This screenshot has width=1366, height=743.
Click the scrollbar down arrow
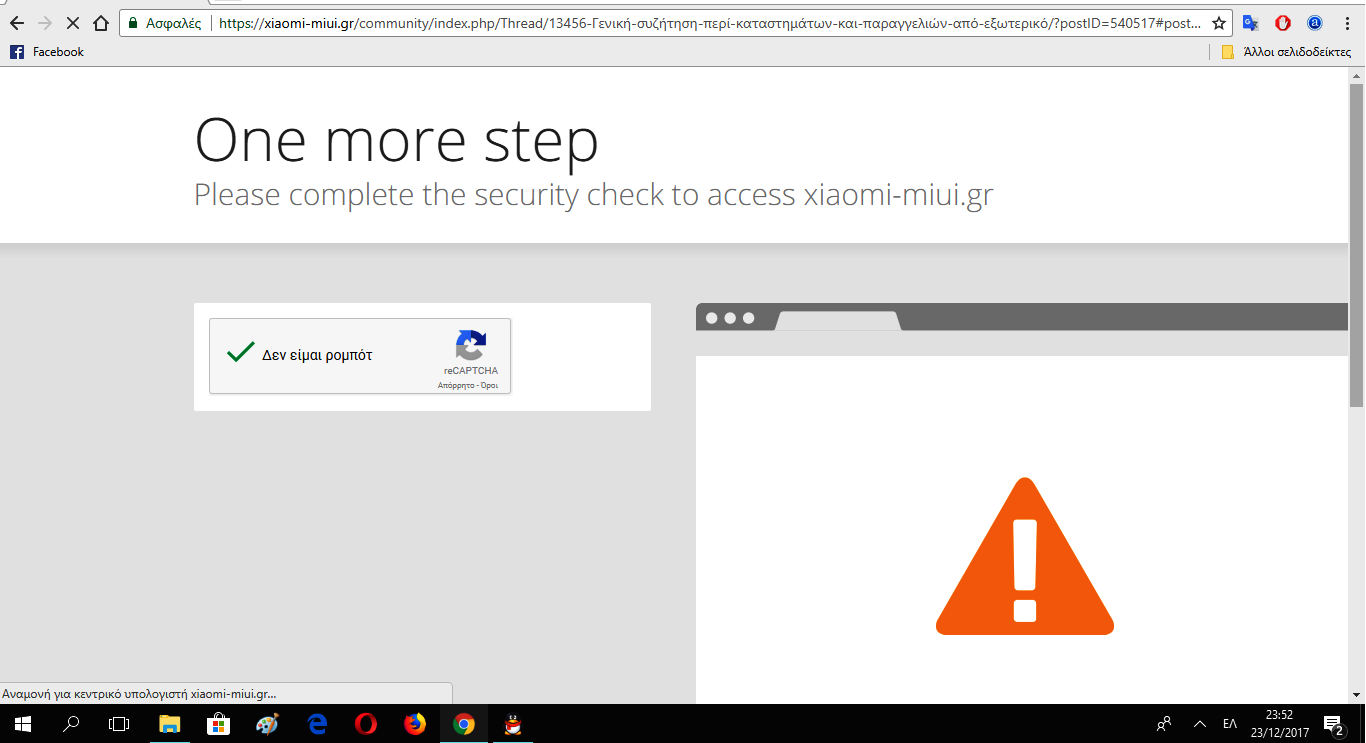tap(1356, 695)
